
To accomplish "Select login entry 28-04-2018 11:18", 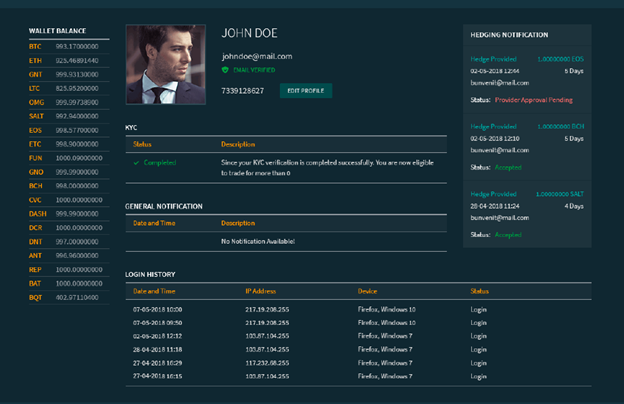I will [358, 349].
